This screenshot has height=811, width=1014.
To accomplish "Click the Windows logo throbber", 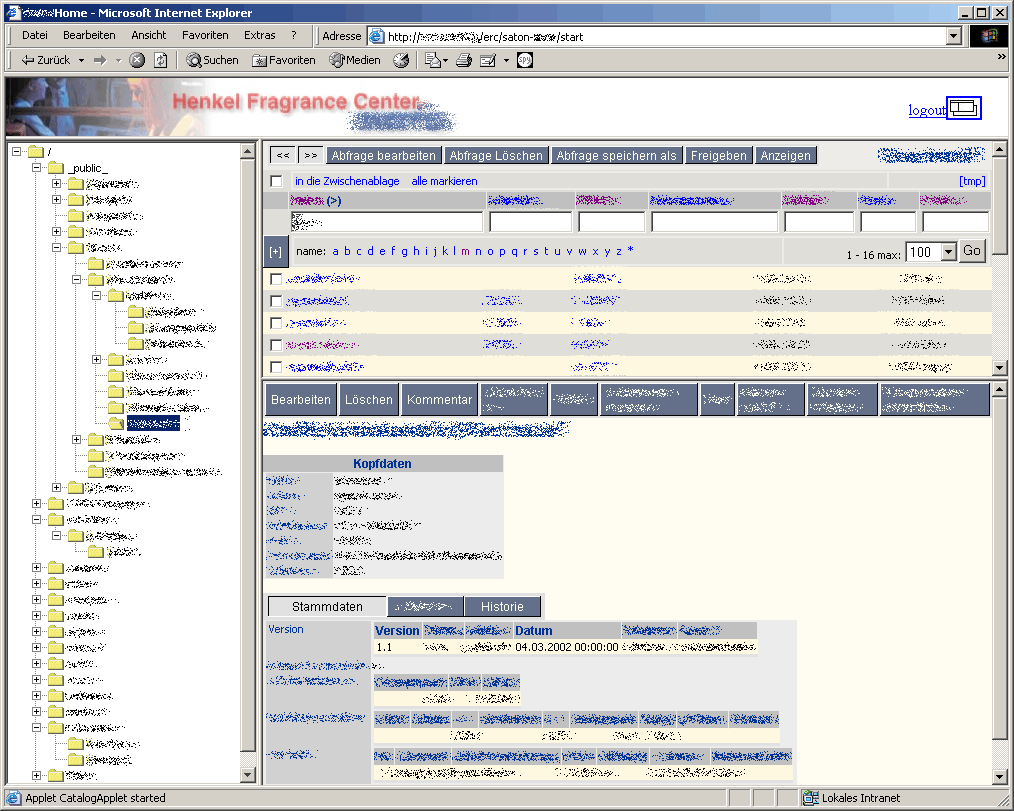I will click(x=989, y=36).
